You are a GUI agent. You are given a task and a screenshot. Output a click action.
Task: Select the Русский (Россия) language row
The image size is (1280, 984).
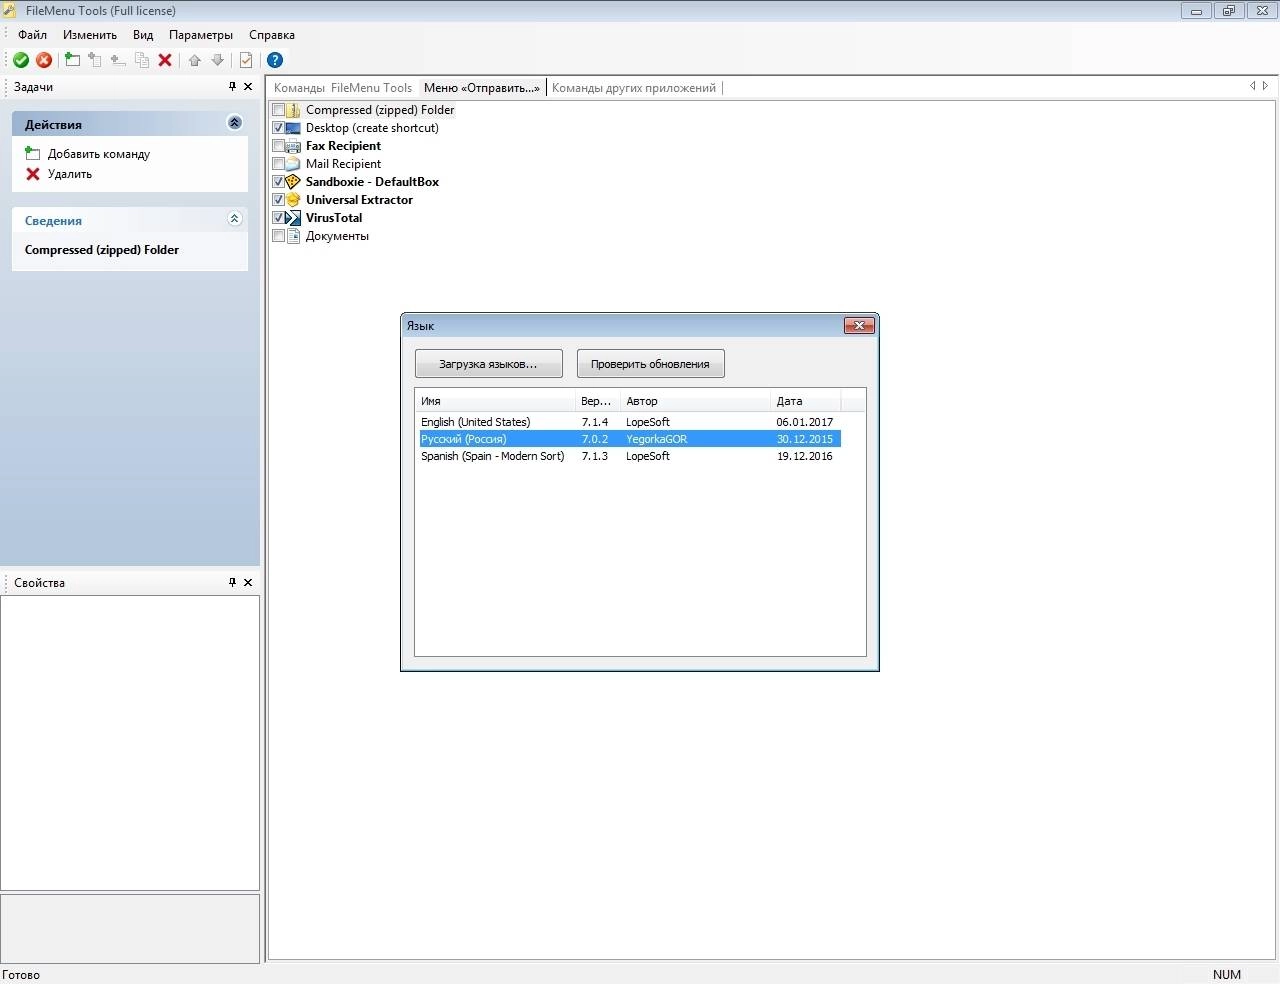point(629,439)
